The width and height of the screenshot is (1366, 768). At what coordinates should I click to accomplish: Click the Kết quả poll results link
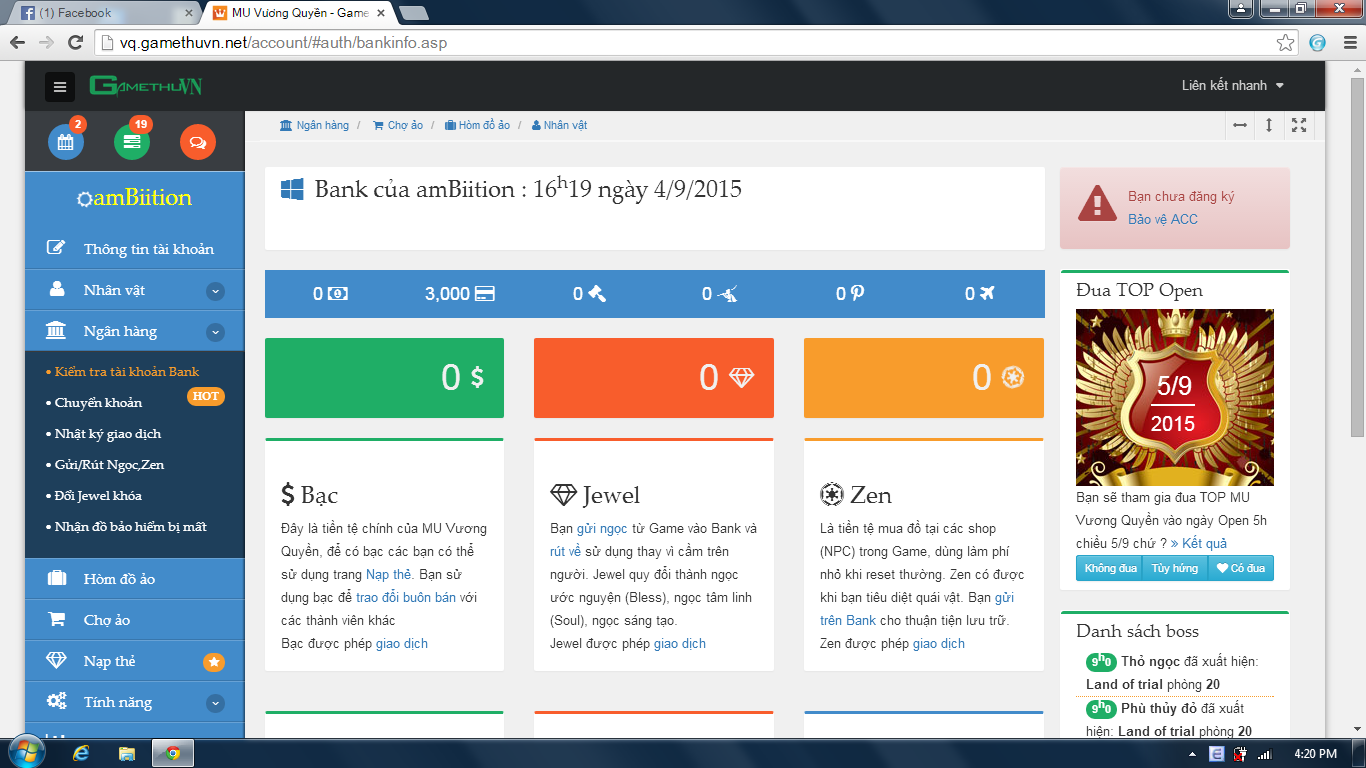point(1198,543)
